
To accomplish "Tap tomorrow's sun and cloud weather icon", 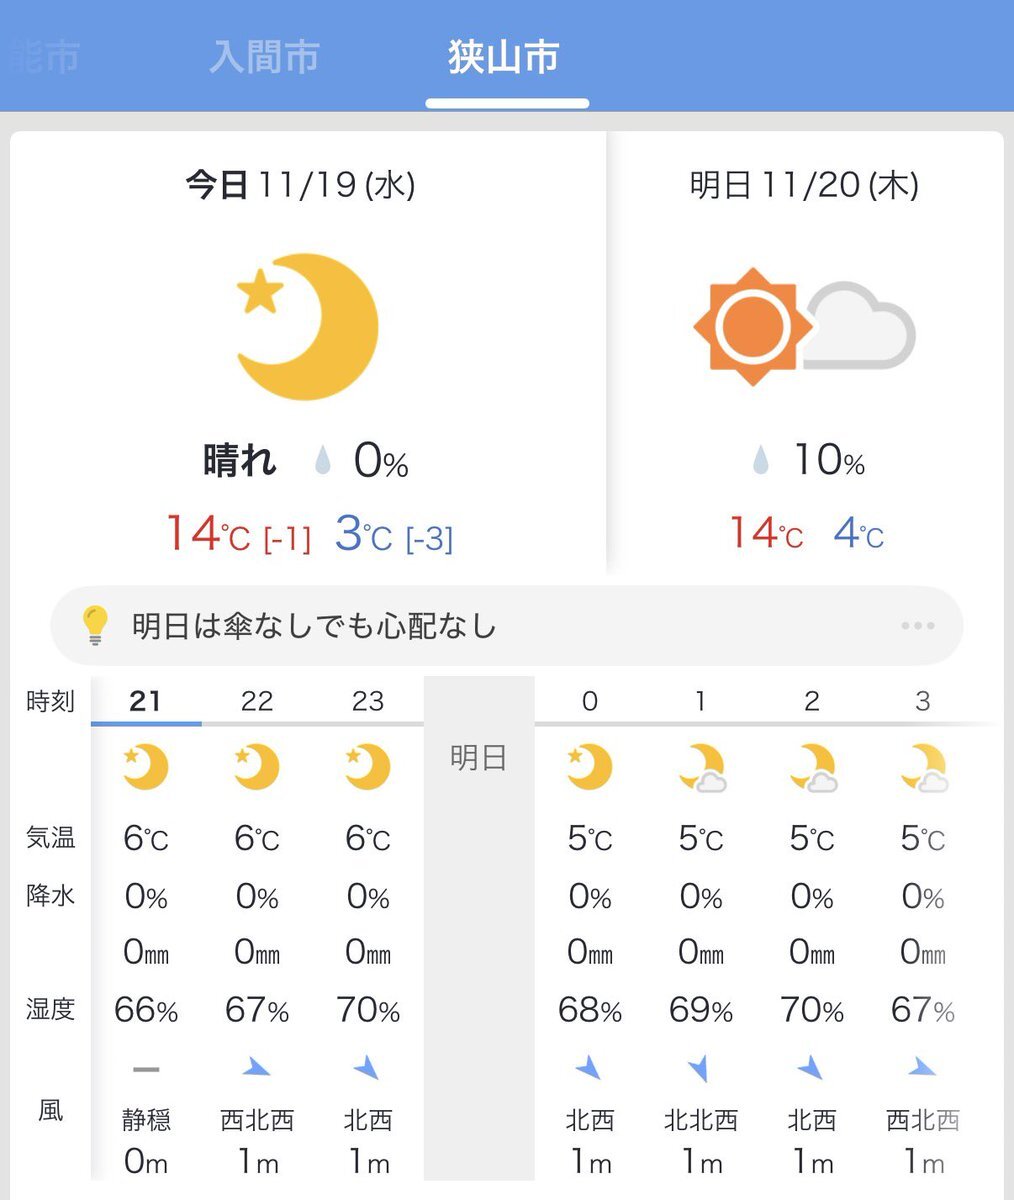I will [x=803, y=326].
